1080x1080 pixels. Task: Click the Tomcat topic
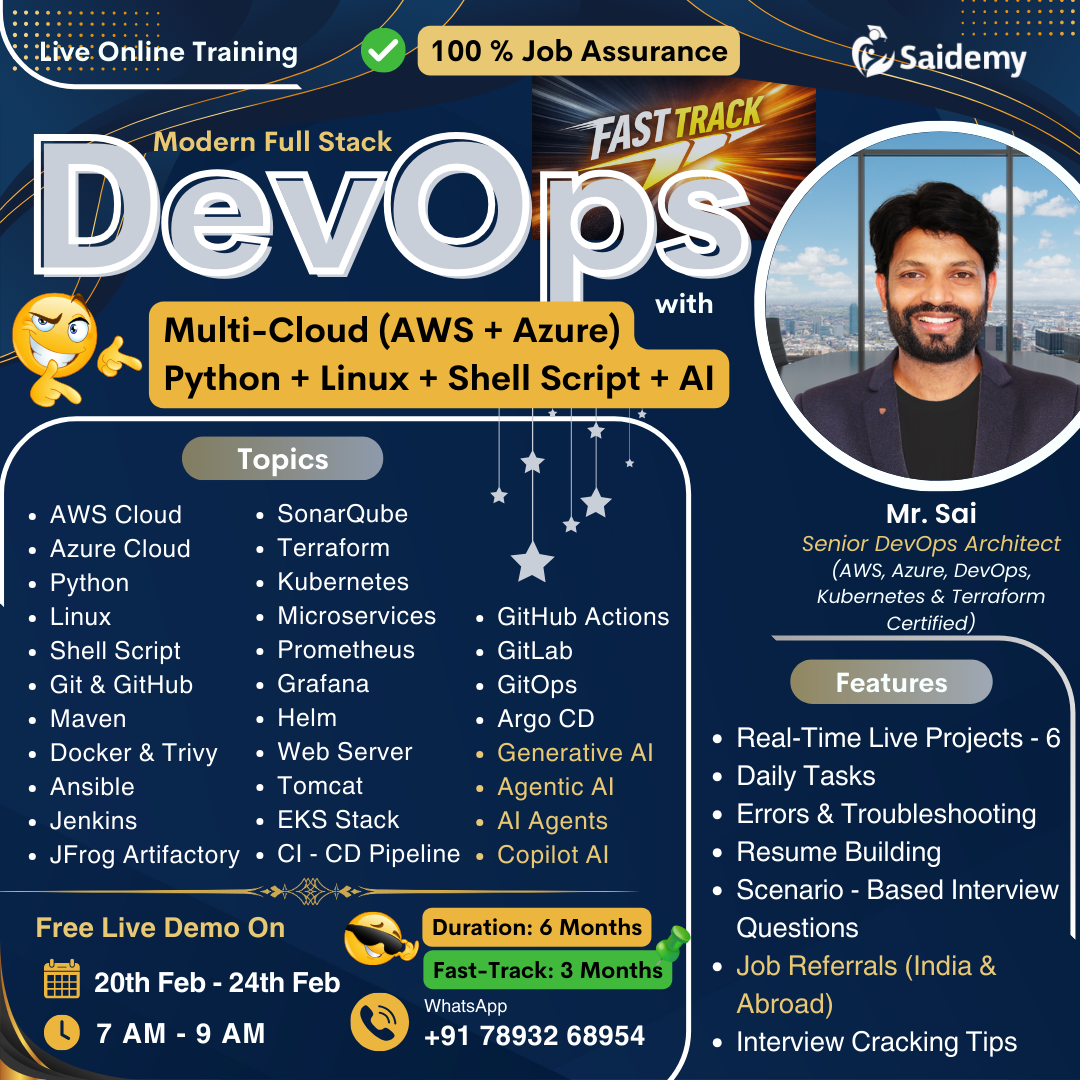click(x=320, y=785)
